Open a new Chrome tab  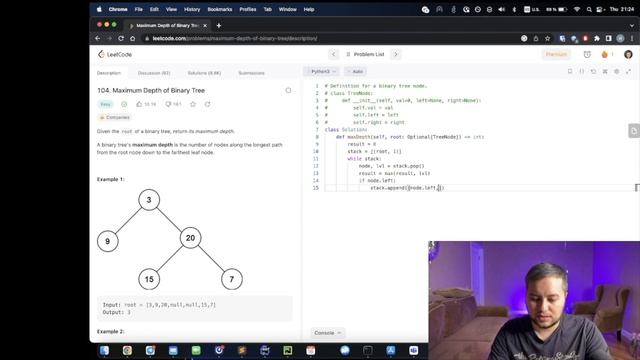[219, 25]
